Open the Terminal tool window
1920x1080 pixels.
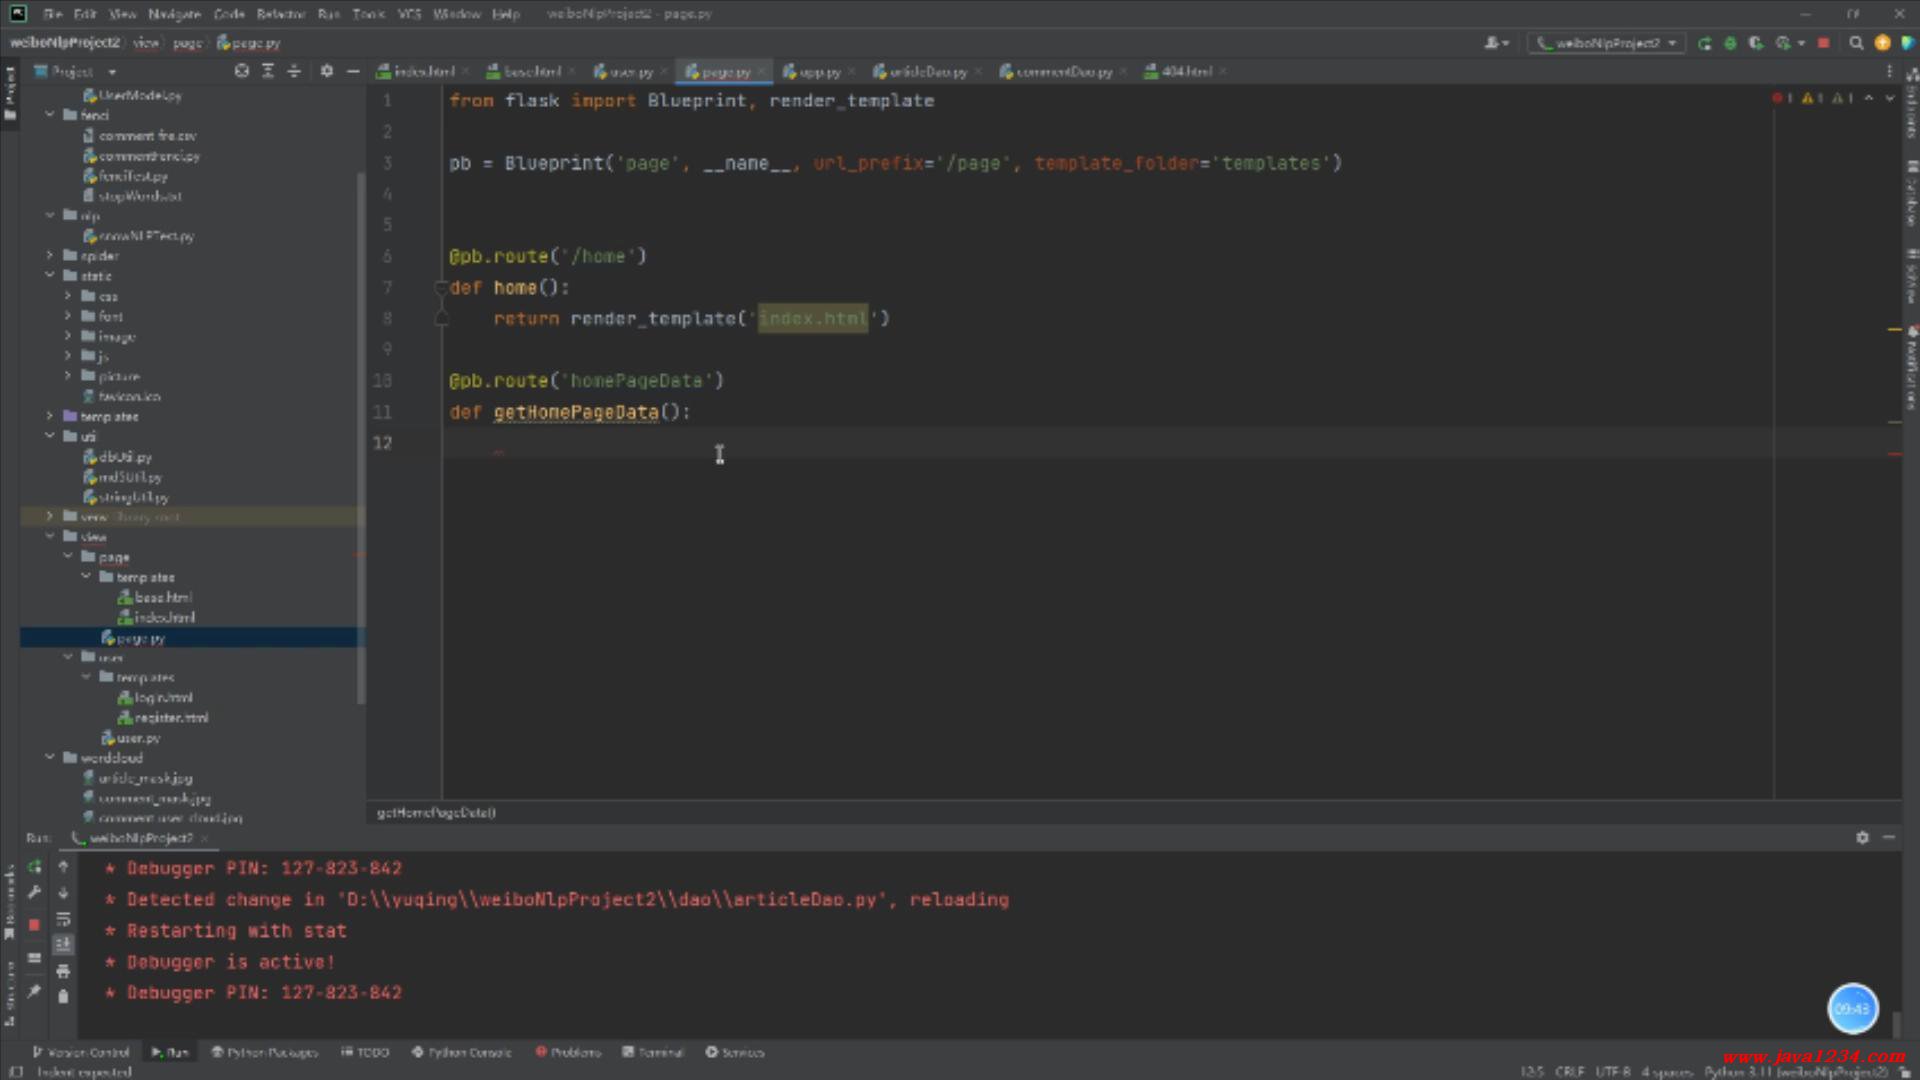point(653,1052)
